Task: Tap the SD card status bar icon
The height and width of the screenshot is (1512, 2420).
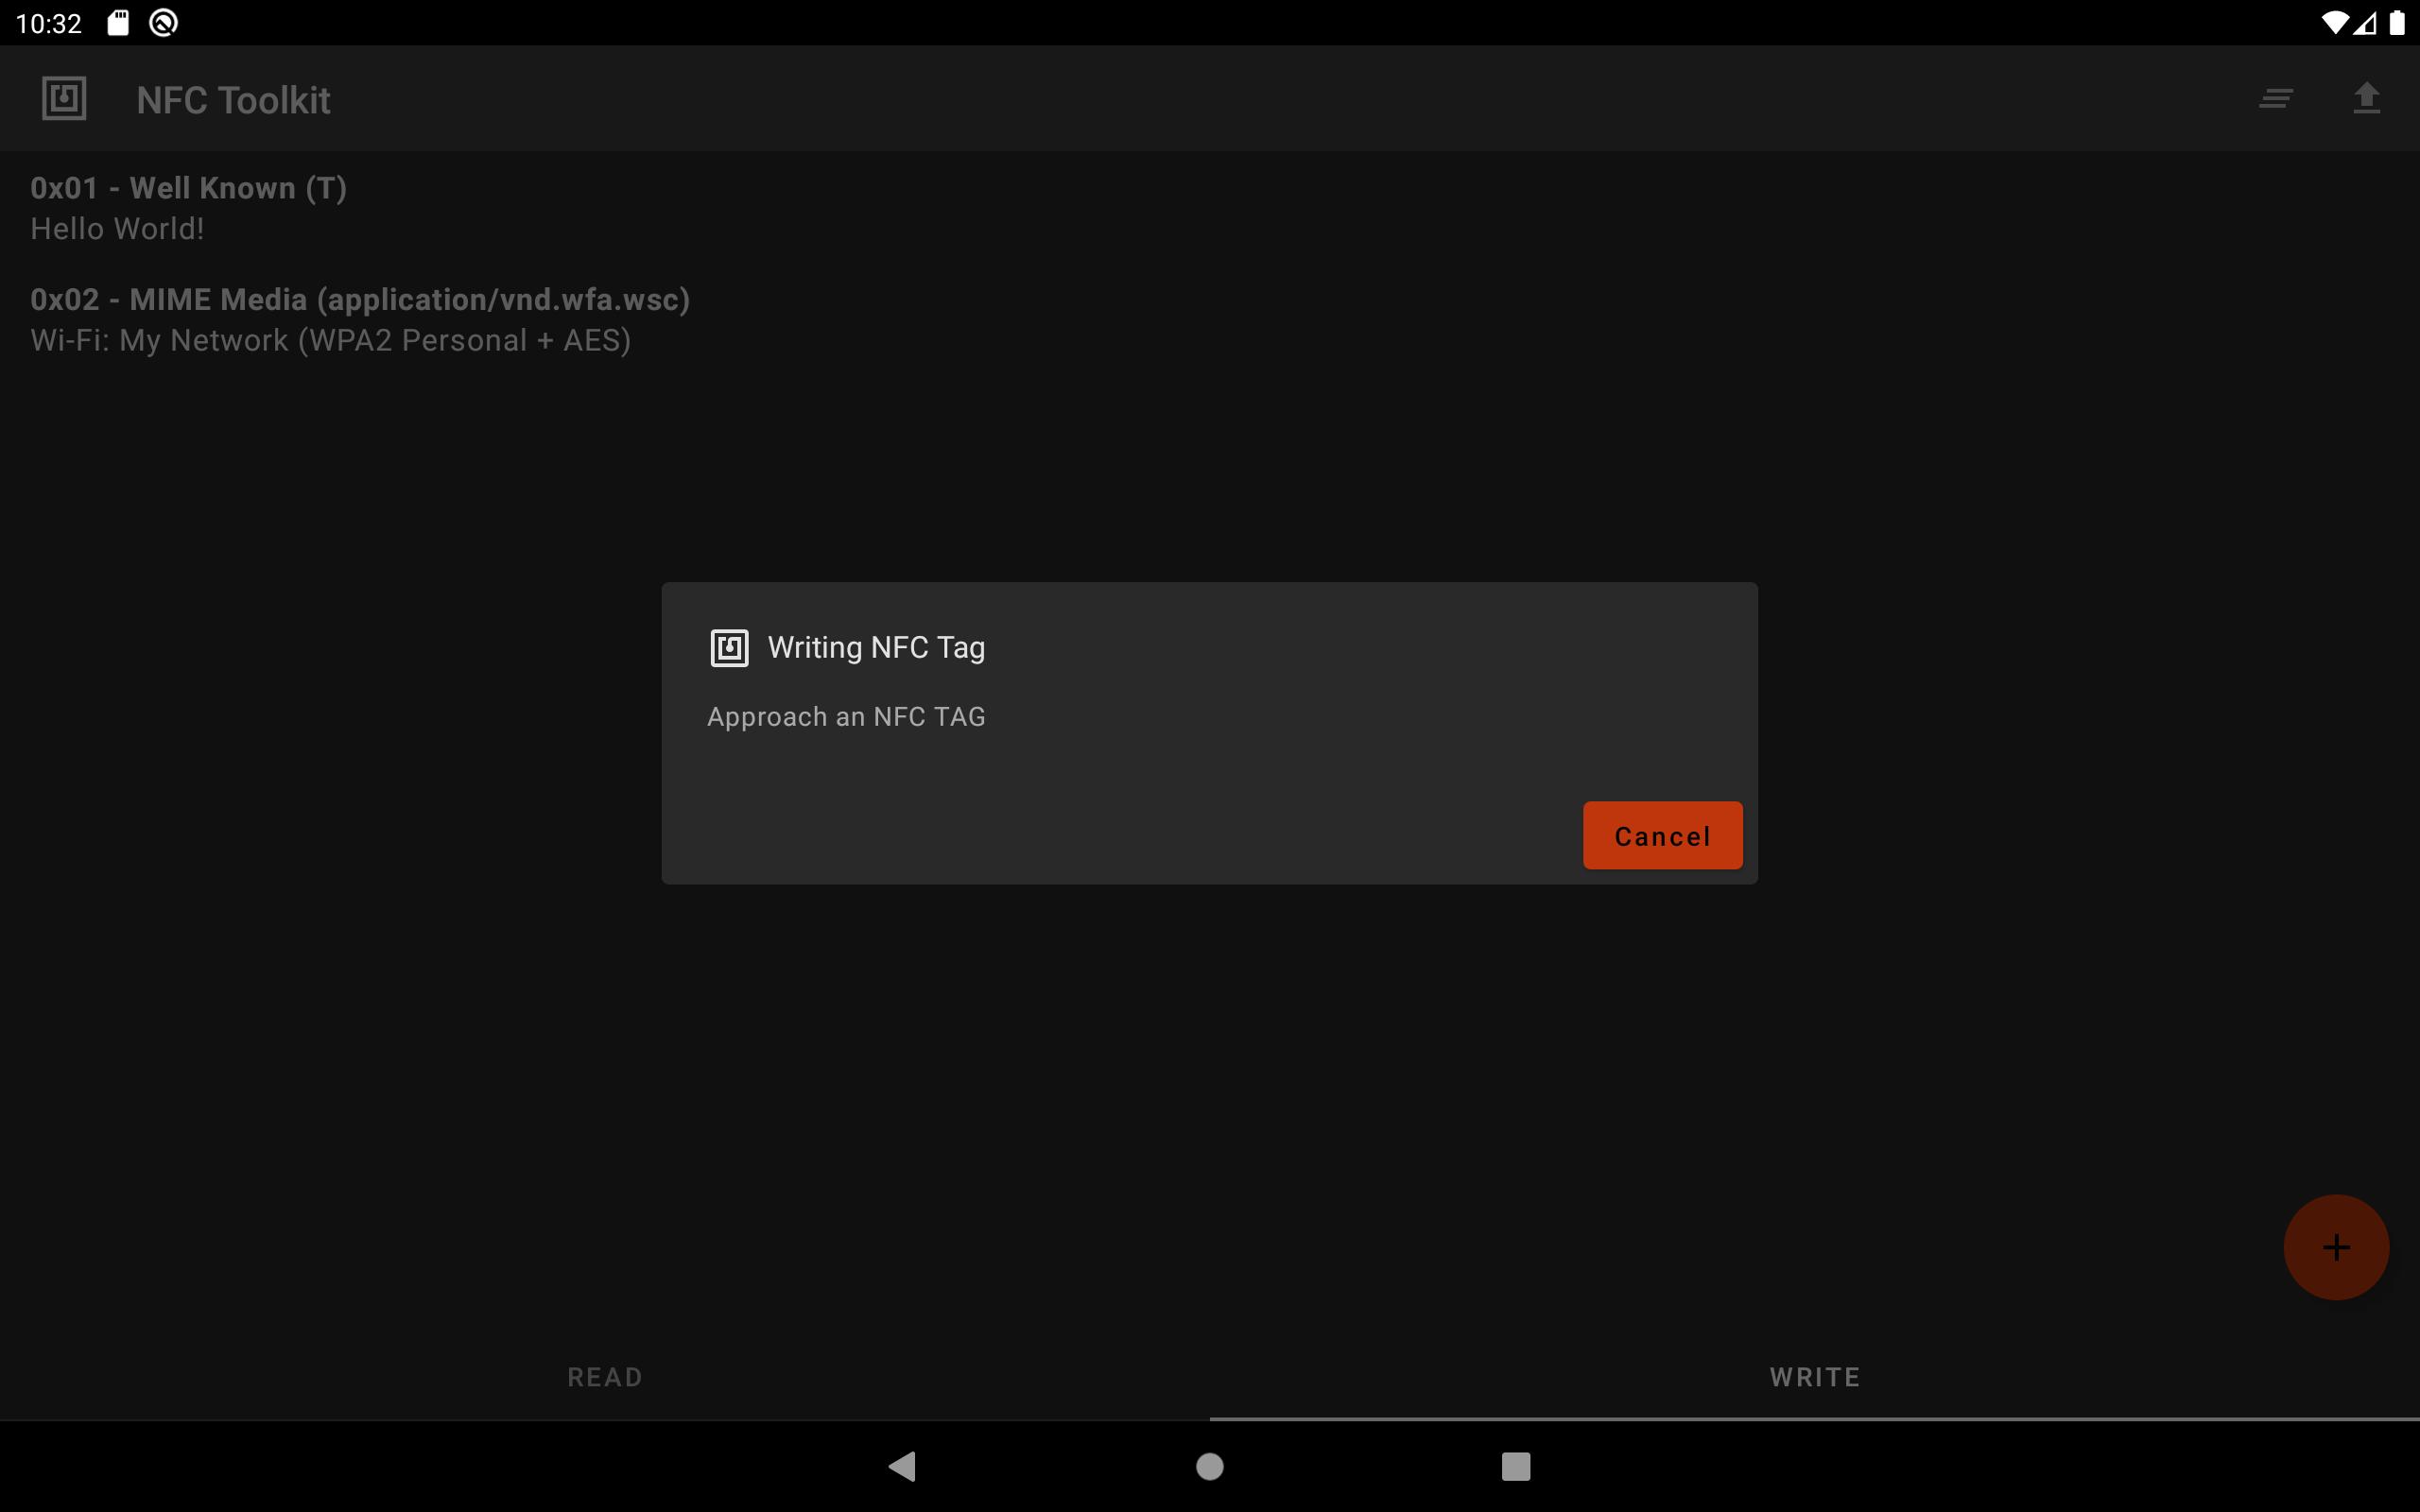Action: click(x=118, y=23)
